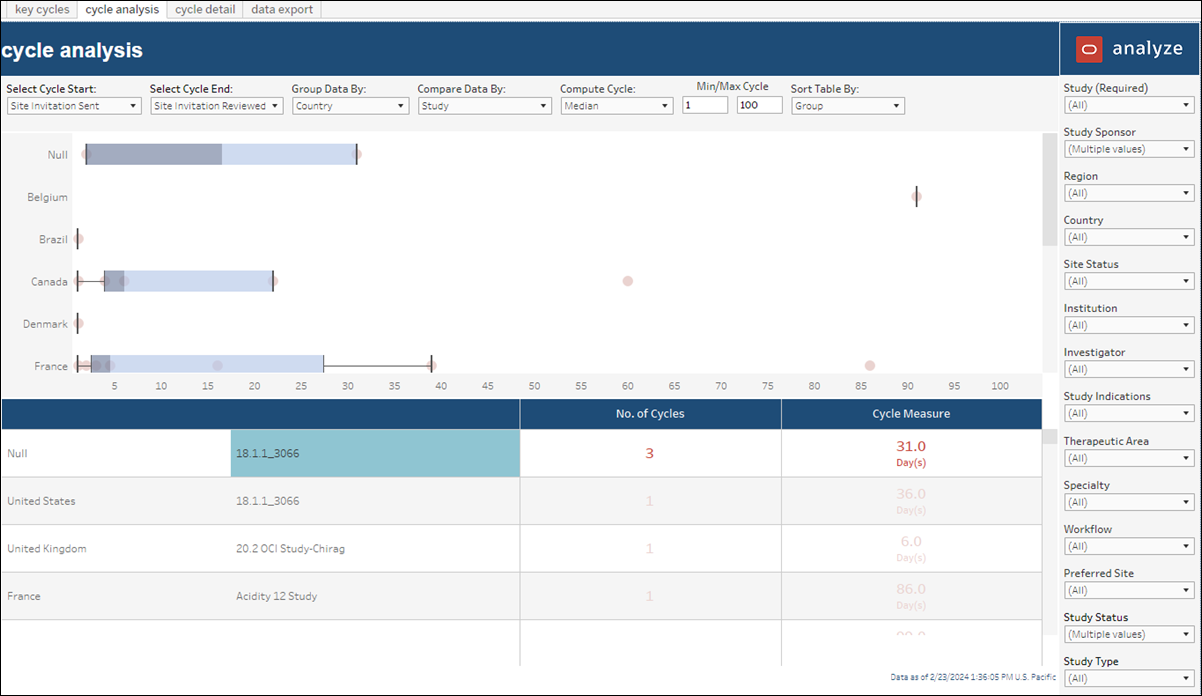Click the Min cycle input field

click(705, 105)
